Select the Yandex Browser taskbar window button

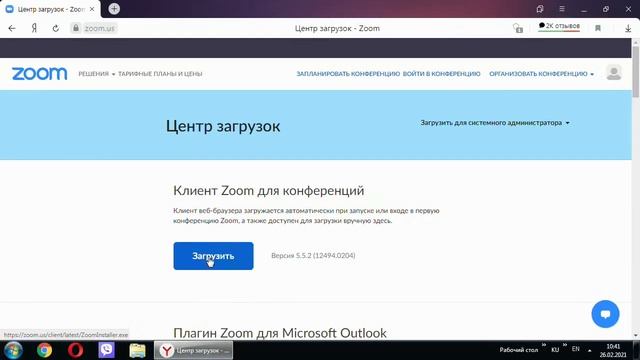click(193, 350)
